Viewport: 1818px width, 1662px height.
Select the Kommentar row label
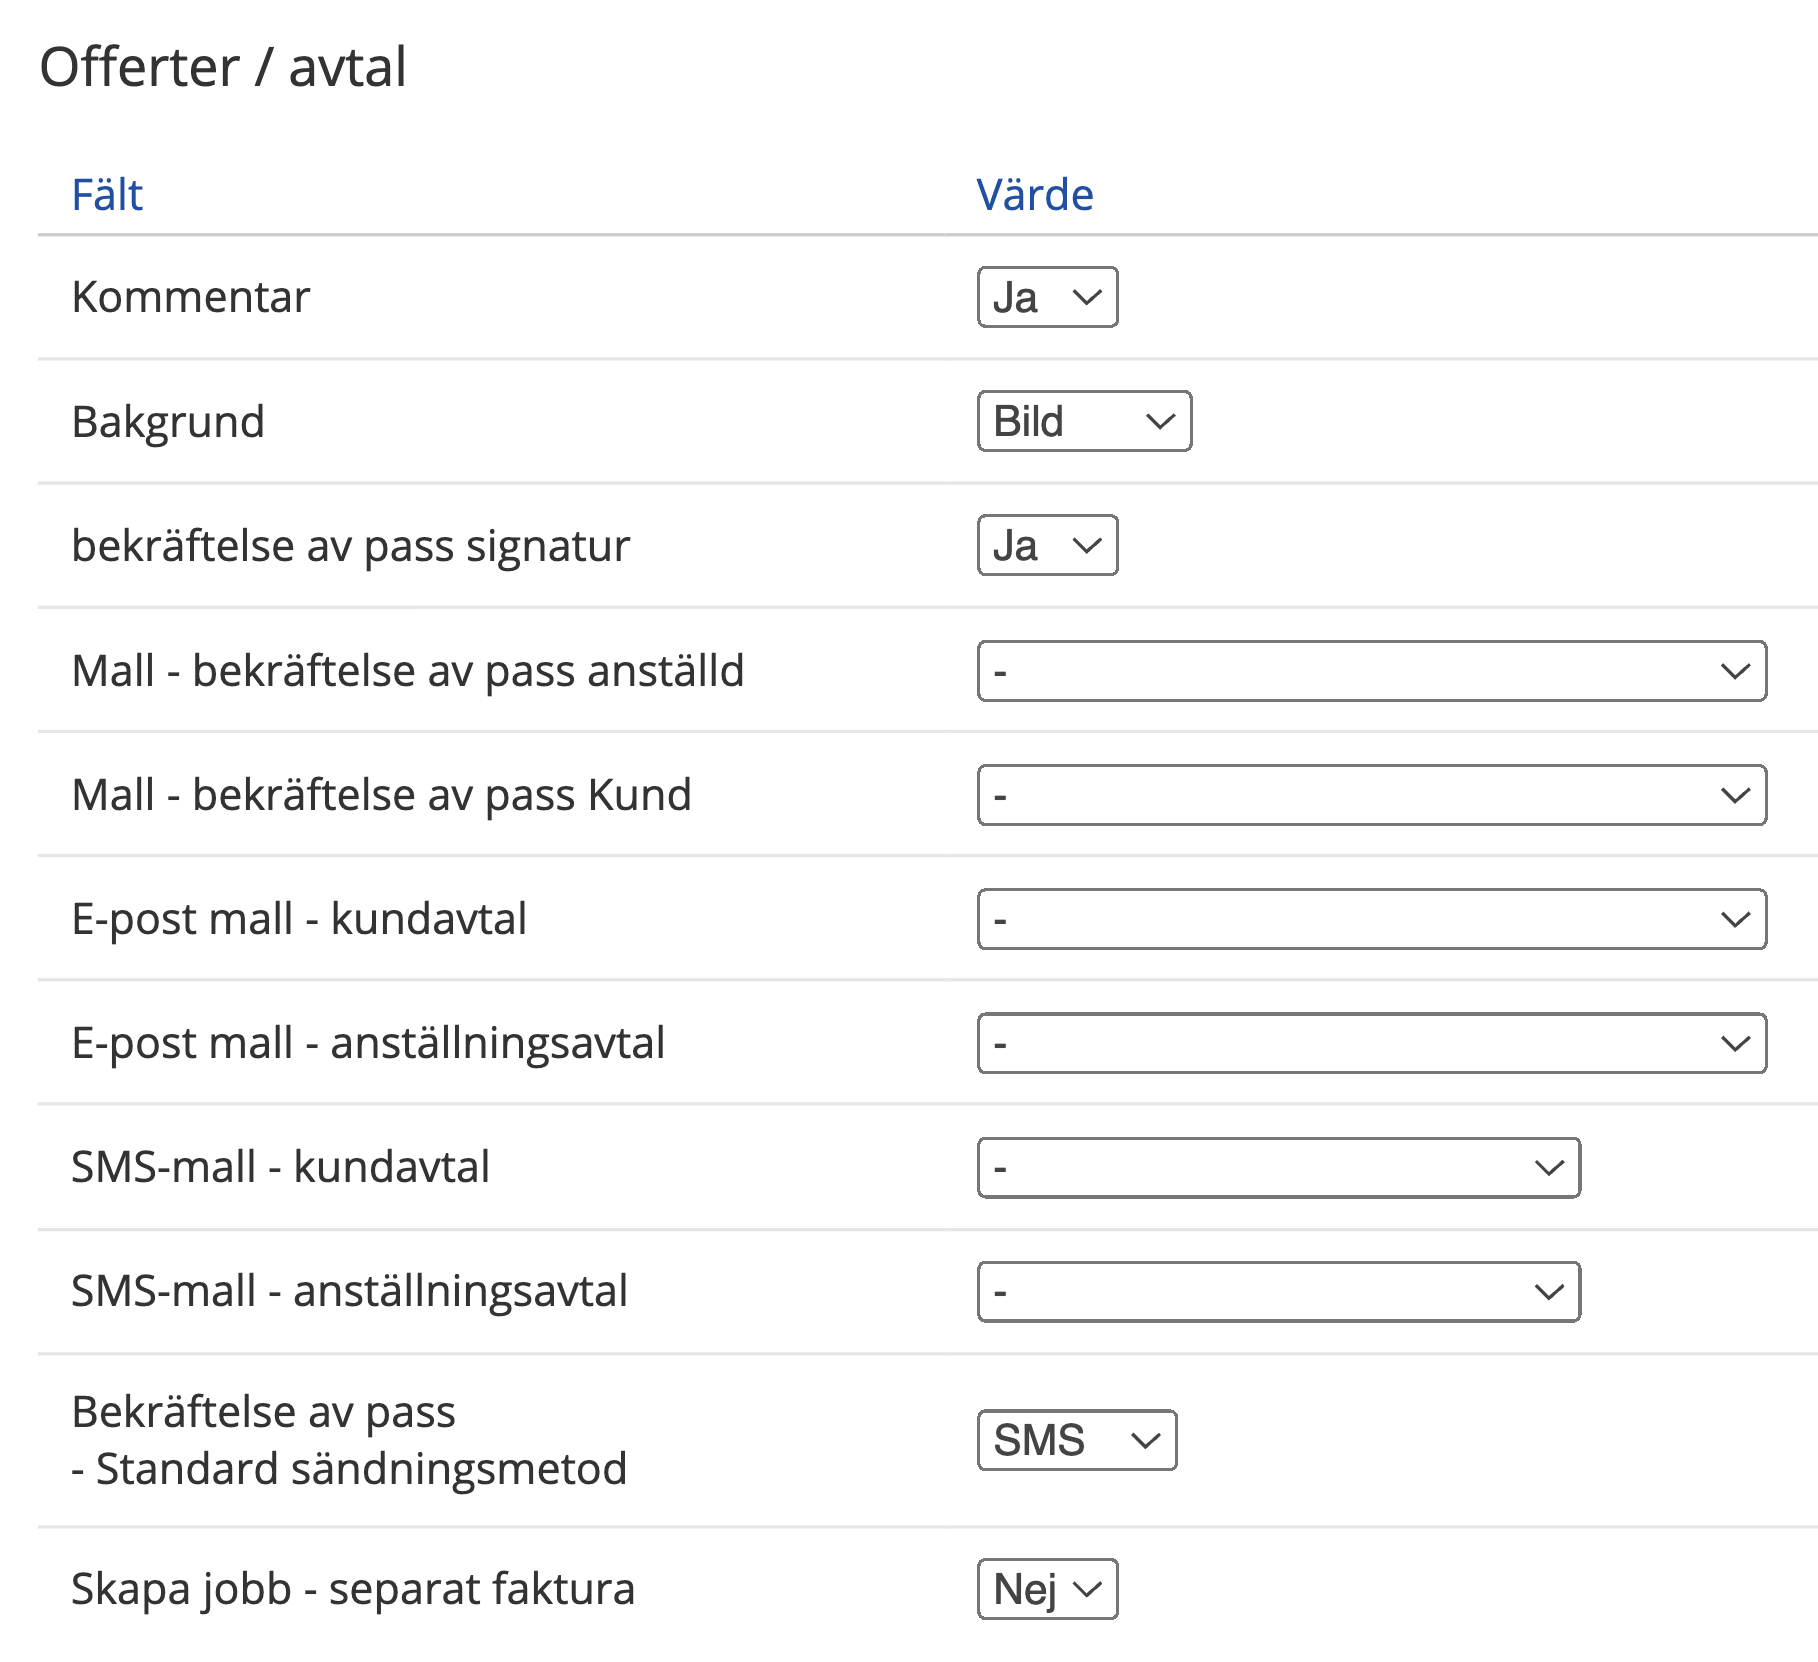[x=191, y=297]
